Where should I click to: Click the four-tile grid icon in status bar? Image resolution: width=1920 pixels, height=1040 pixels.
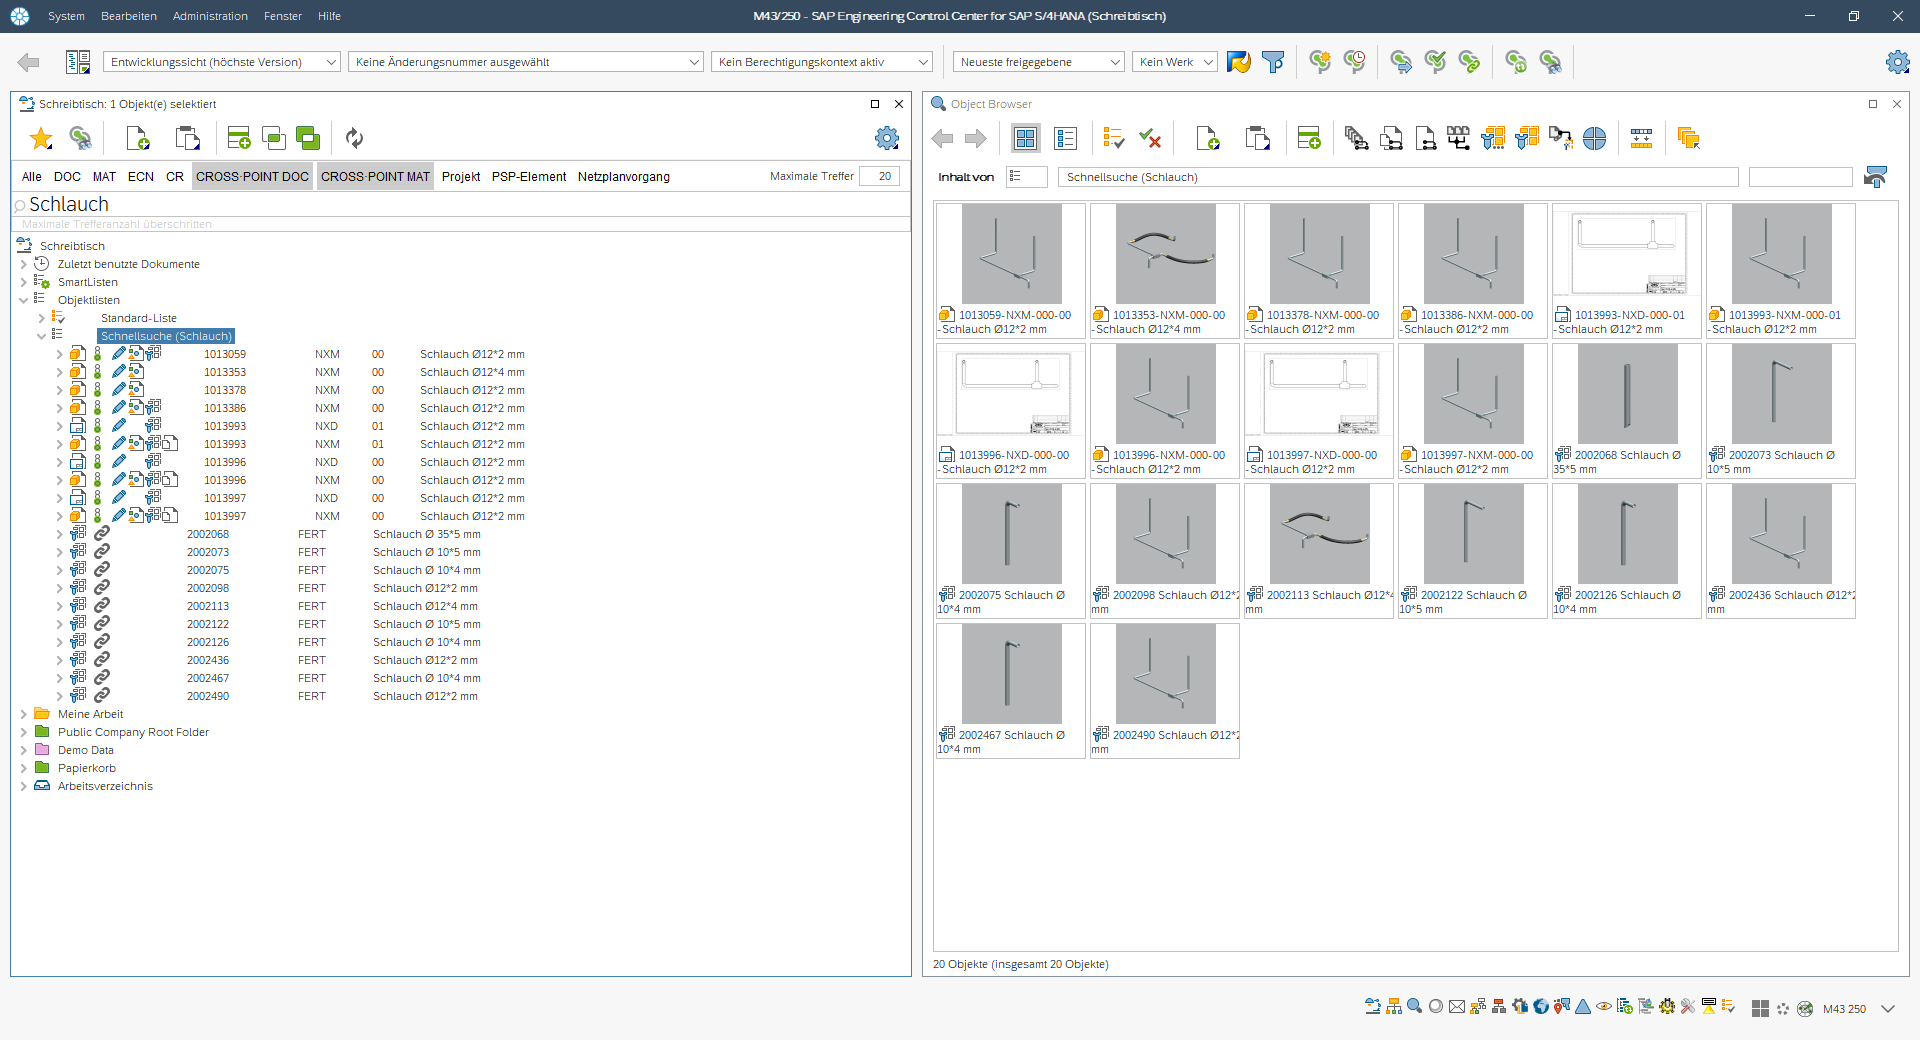[1761, 1009]
